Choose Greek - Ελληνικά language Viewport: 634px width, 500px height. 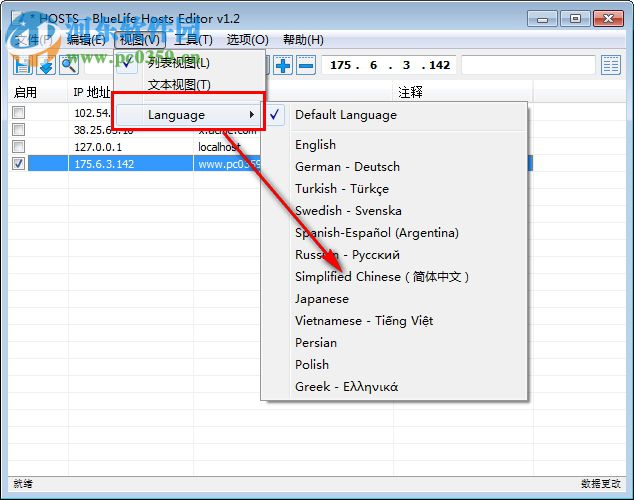[x=394, y=387]
